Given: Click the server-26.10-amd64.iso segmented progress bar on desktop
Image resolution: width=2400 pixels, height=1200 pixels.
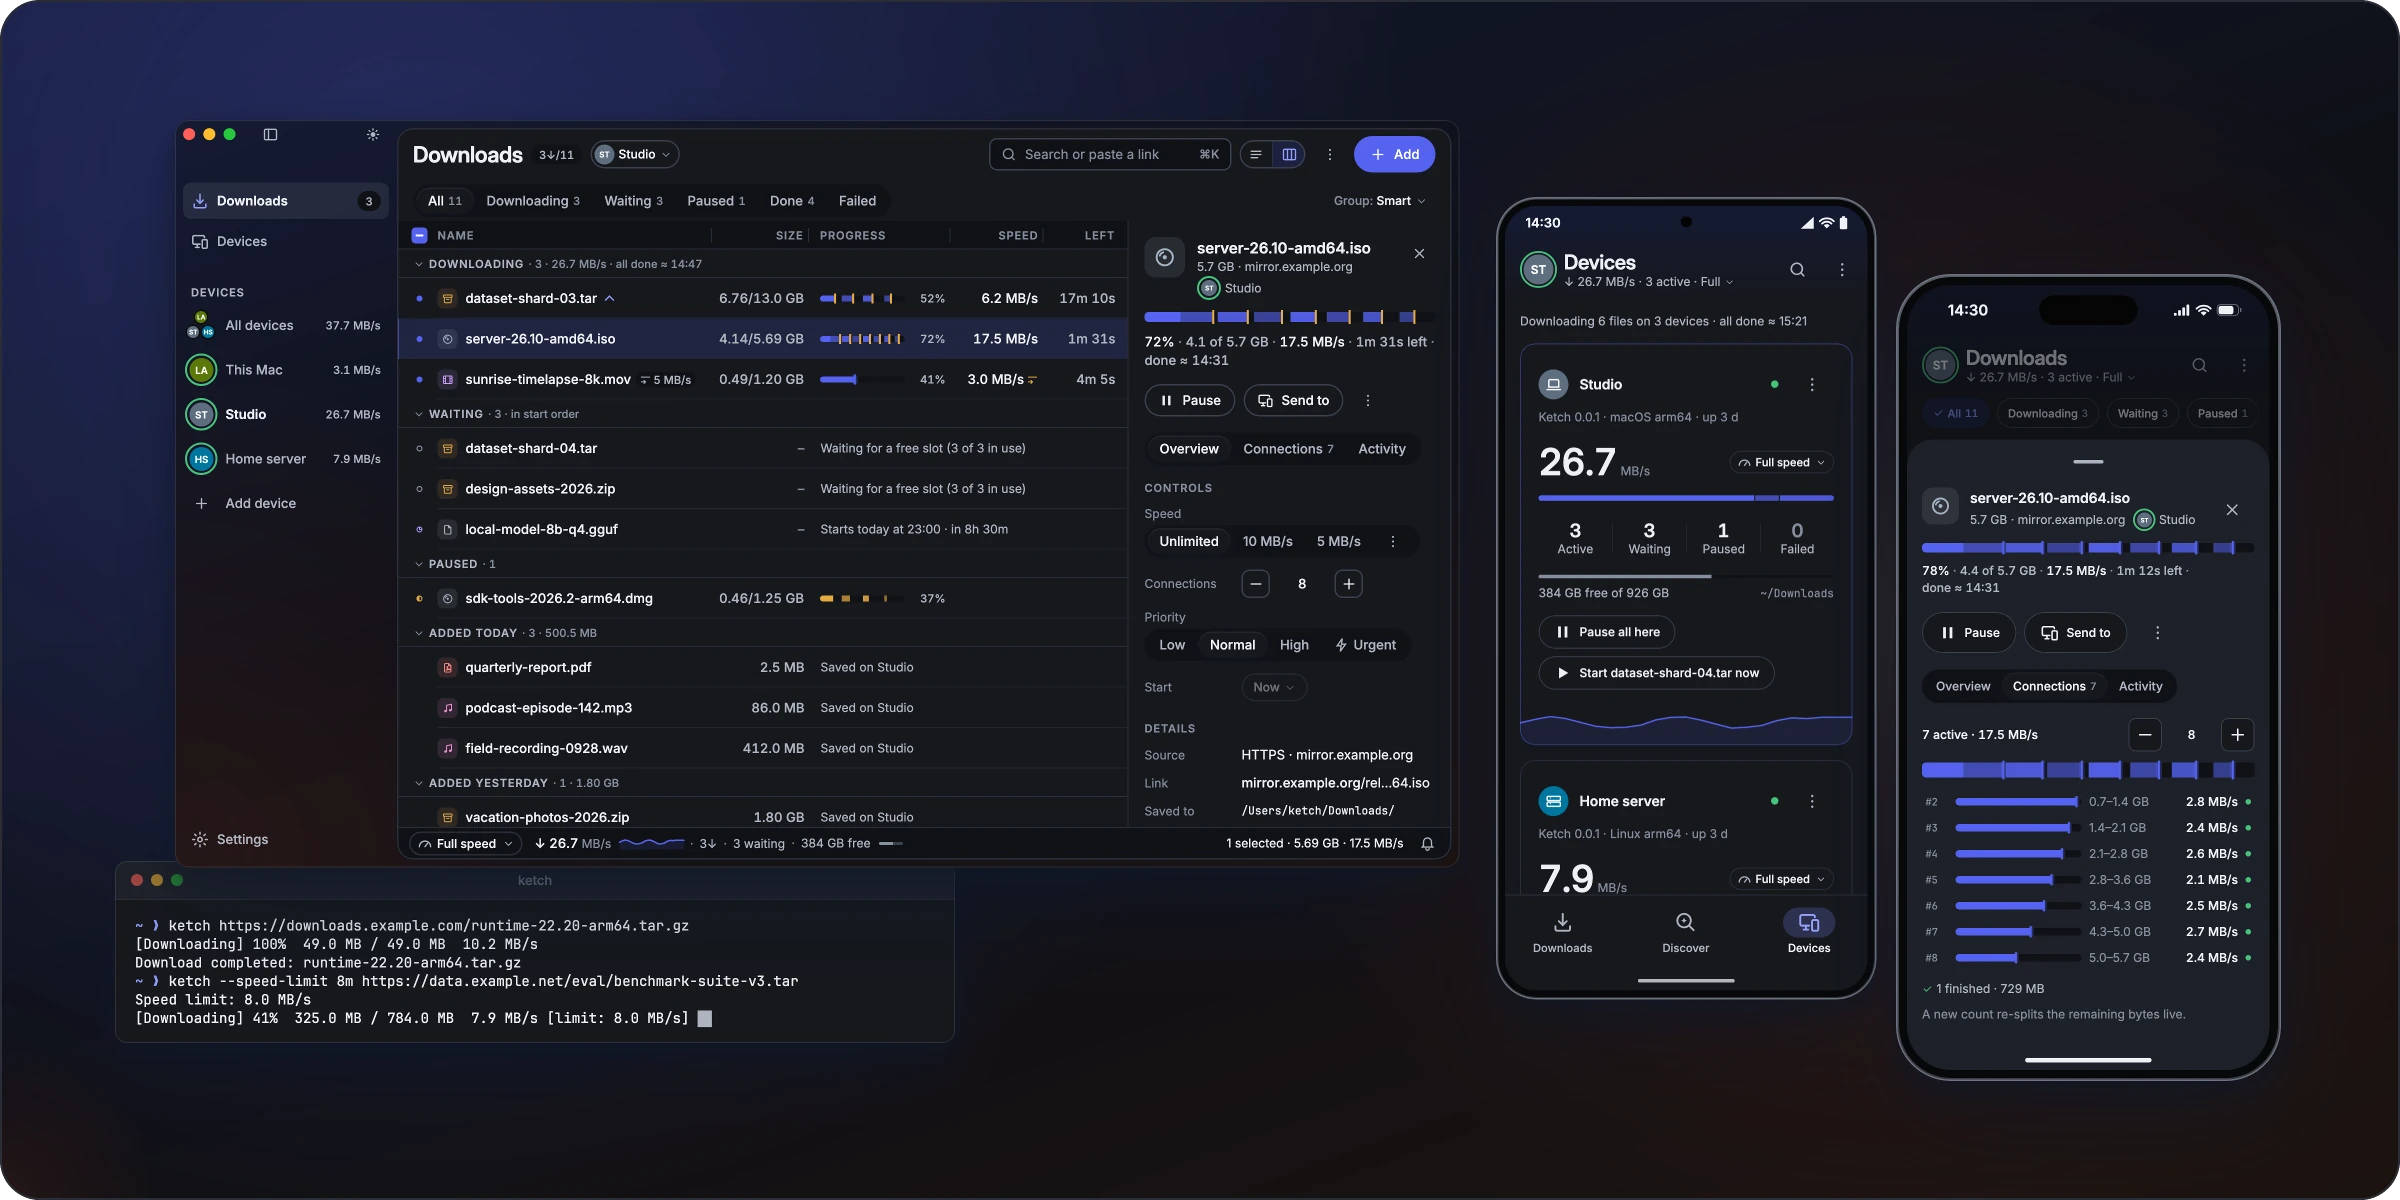Looking at the screenshot, I should pyautogui.click(x=1288, y=317).
